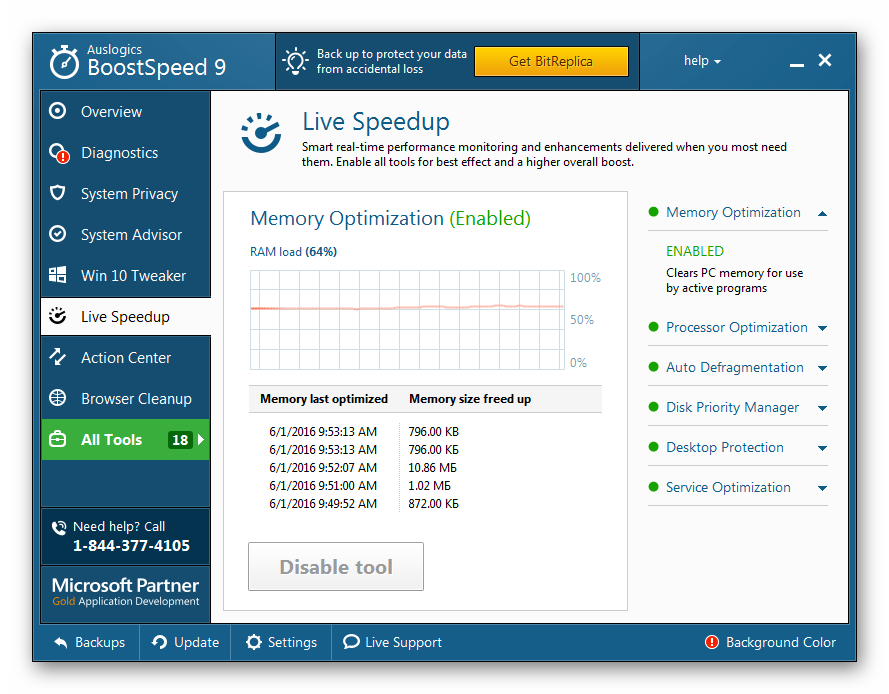Viewport: 889px width, 694px height.
Task: Click the Get BitReplica button
Action: 551,61
